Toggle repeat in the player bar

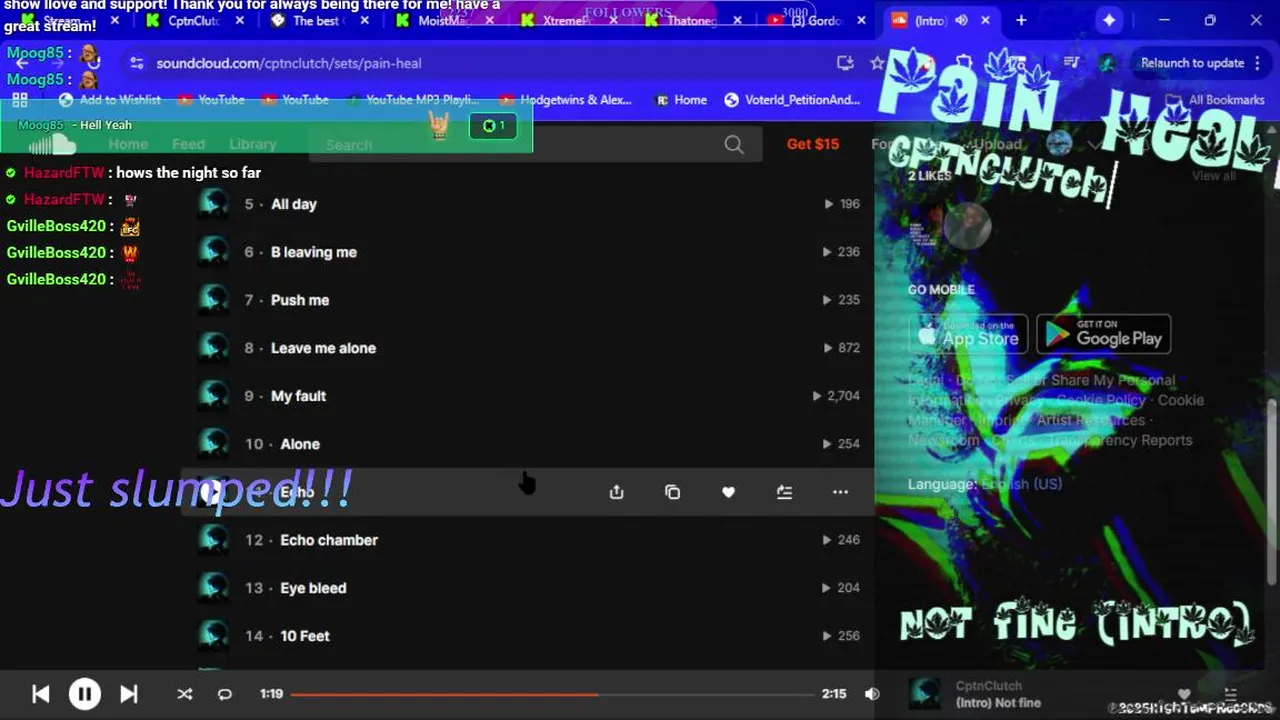point(225,694)
